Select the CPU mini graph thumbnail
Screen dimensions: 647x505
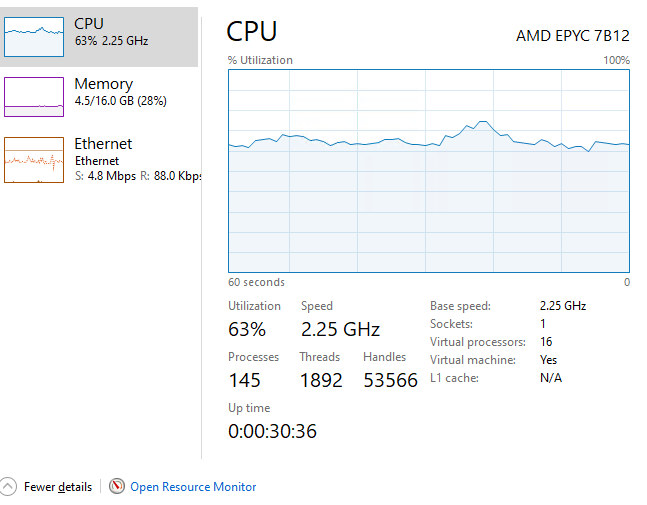(34, 36)
